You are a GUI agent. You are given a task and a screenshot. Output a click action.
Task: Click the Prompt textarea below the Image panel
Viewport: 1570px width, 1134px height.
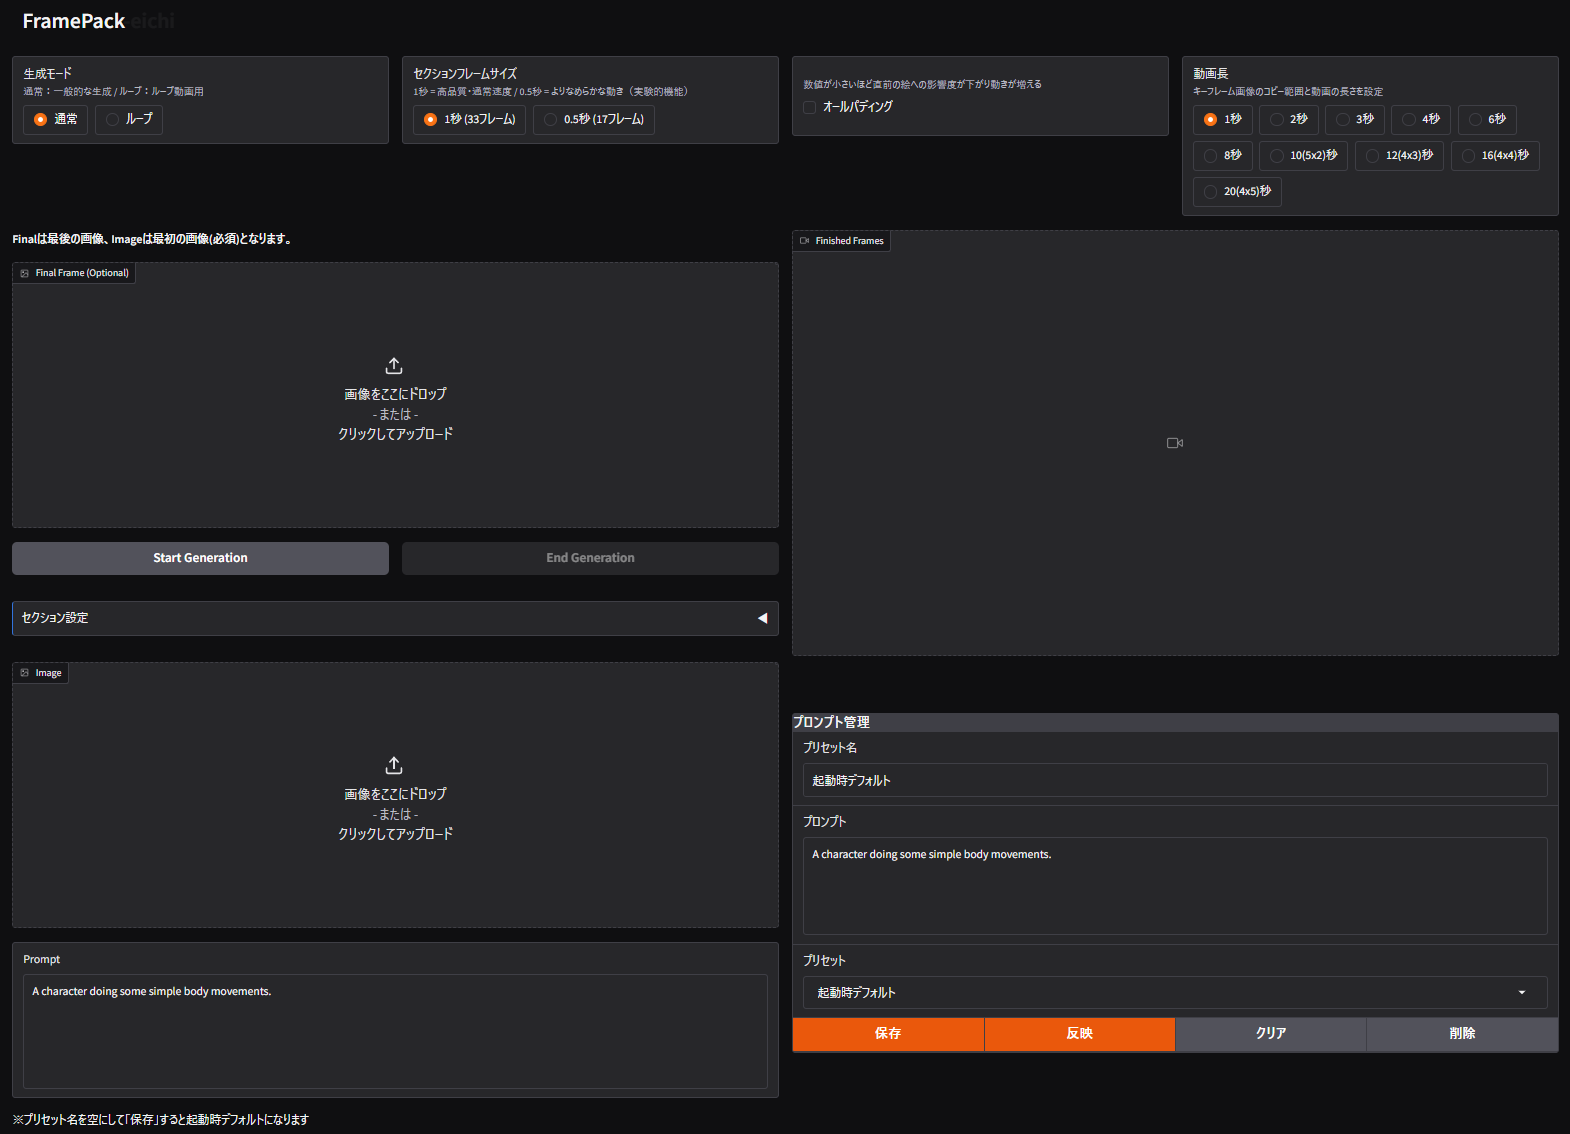coord(395,1031)
